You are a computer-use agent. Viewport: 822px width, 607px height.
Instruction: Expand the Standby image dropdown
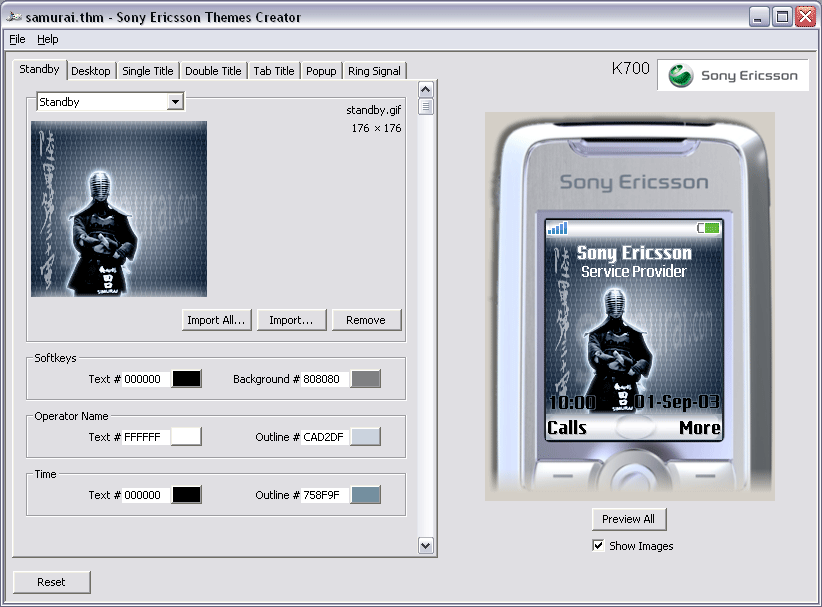175,101
